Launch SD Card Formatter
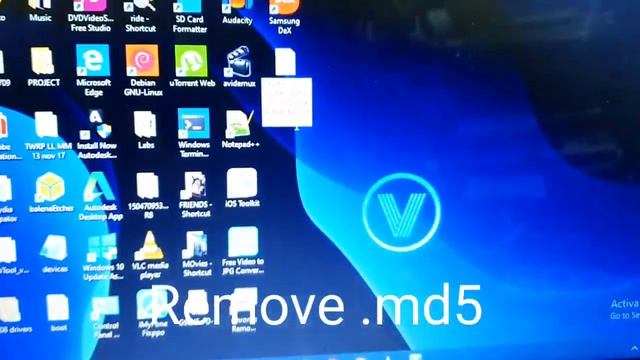The image size is (640, 360). pyautogui.click(x=189, y=17)
